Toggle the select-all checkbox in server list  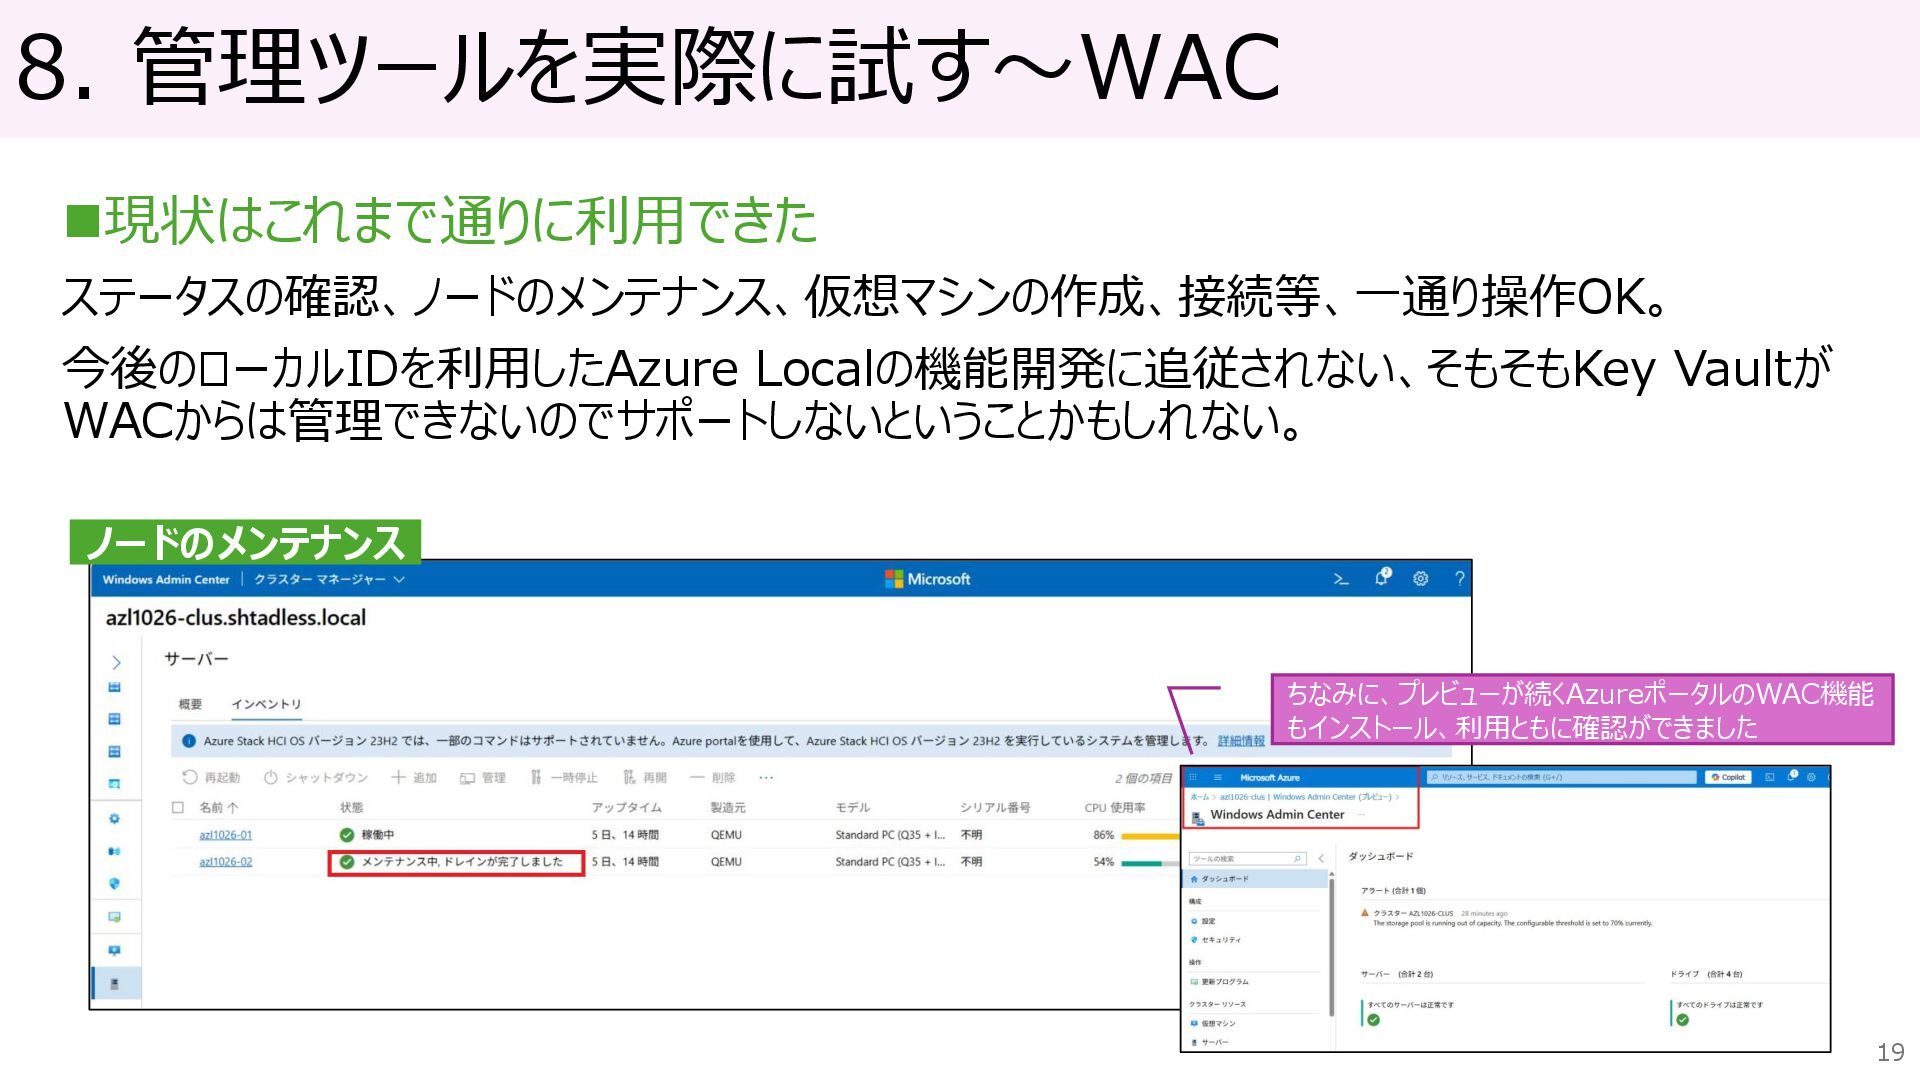pyautogui.click(x=178, y=807)
